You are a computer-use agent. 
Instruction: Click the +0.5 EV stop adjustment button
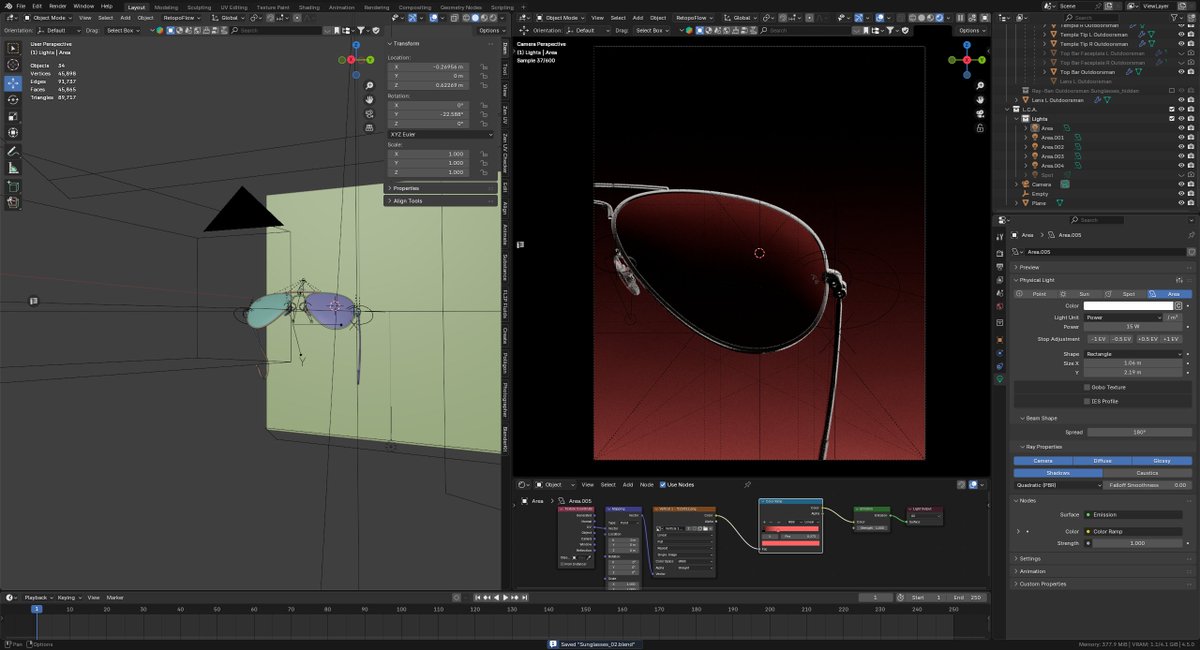(1147, 339)
